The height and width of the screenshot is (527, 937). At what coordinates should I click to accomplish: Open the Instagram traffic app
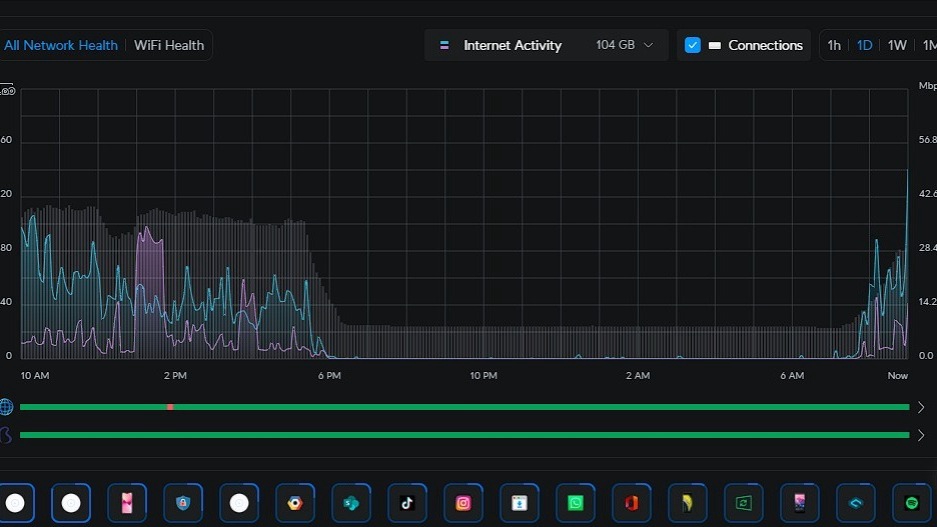click(x=463, y=503)
